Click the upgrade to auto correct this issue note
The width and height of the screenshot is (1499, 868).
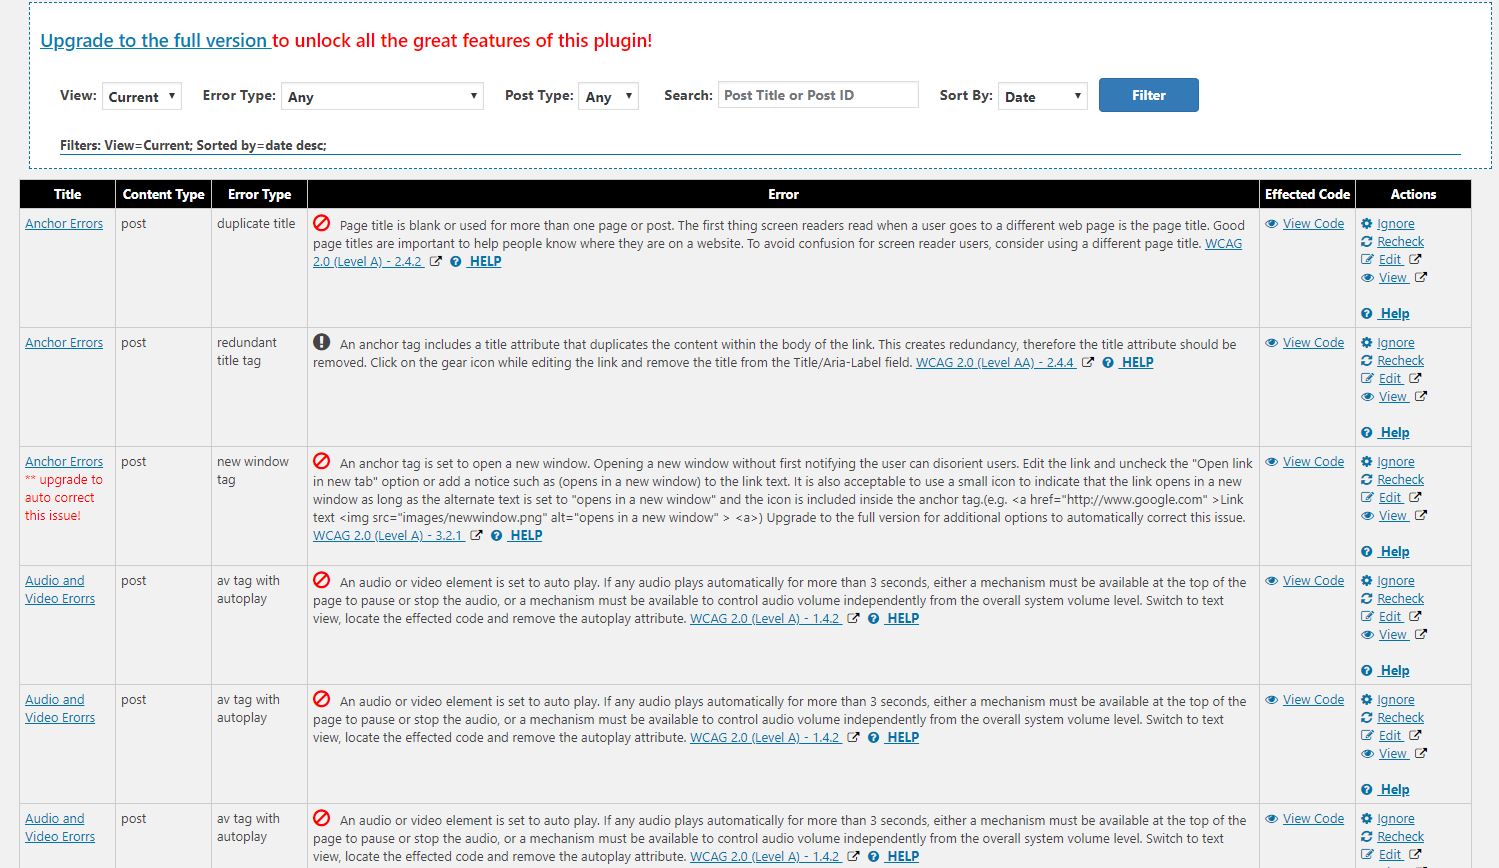point(63,498)
